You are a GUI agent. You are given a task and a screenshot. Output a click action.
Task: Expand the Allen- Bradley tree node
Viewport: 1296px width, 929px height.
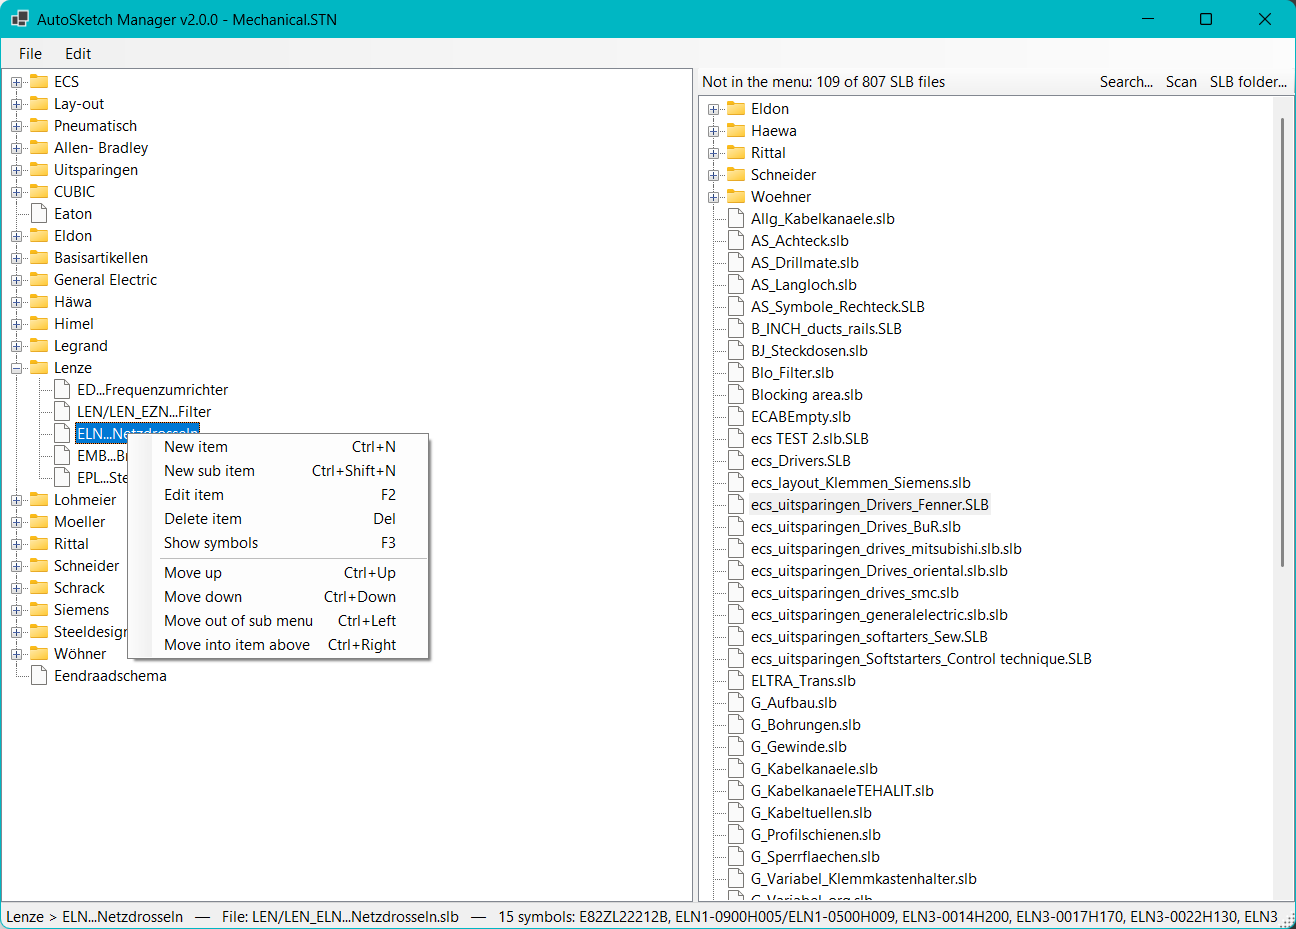[16, 148]
